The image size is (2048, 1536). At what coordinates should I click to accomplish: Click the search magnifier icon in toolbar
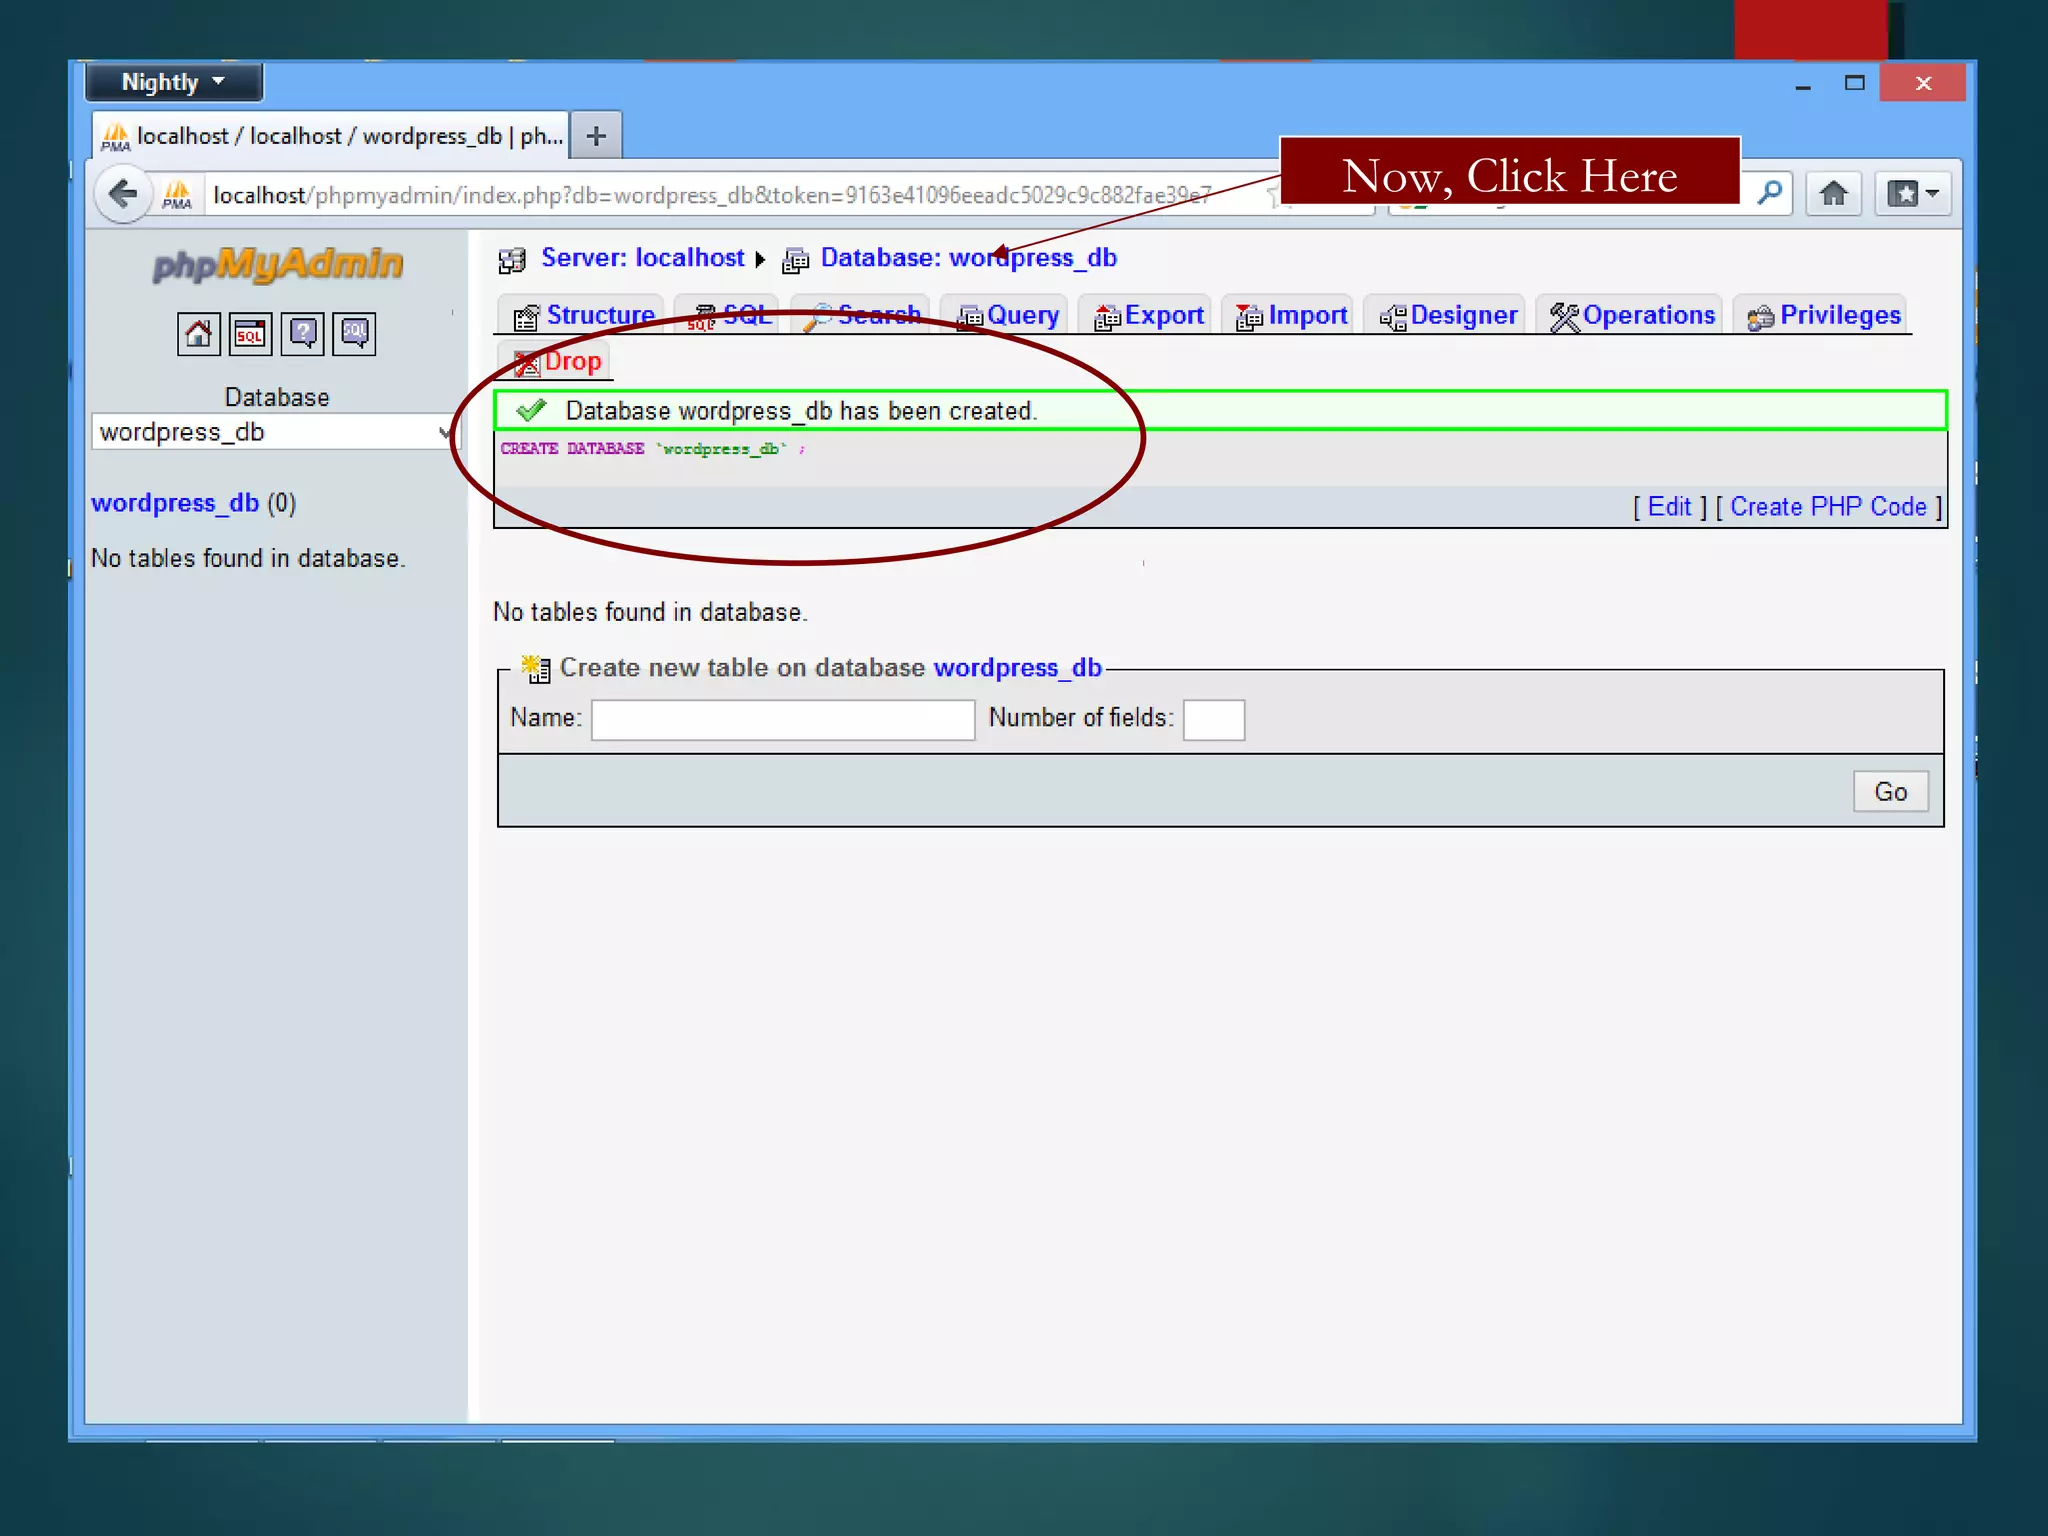click(1770, 192)
